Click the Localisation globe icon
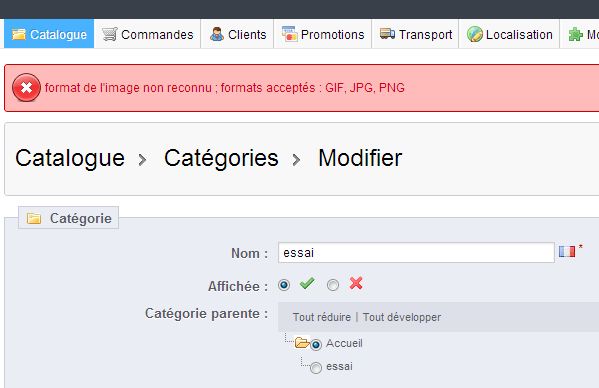The image size is (599, 388). pyautogui.click(x=475, y=34)
